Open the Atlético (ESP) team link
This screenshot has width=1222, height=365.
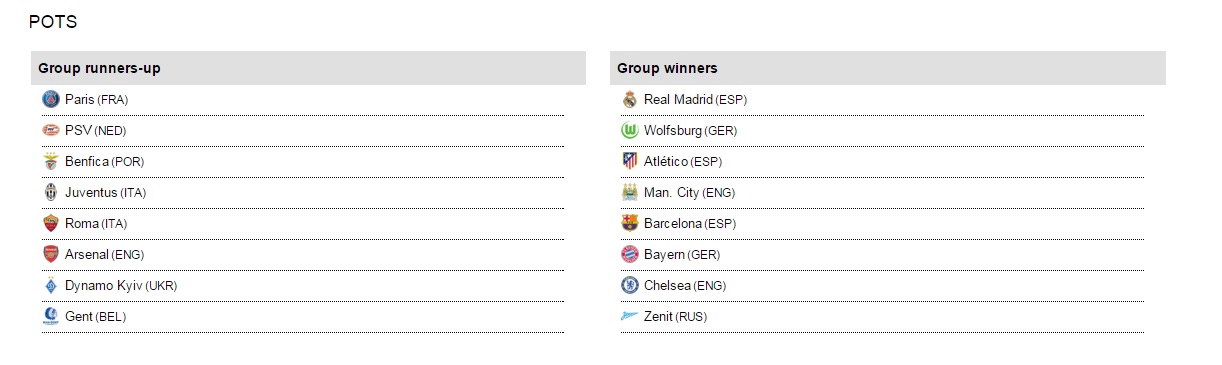tap(683, 162)
